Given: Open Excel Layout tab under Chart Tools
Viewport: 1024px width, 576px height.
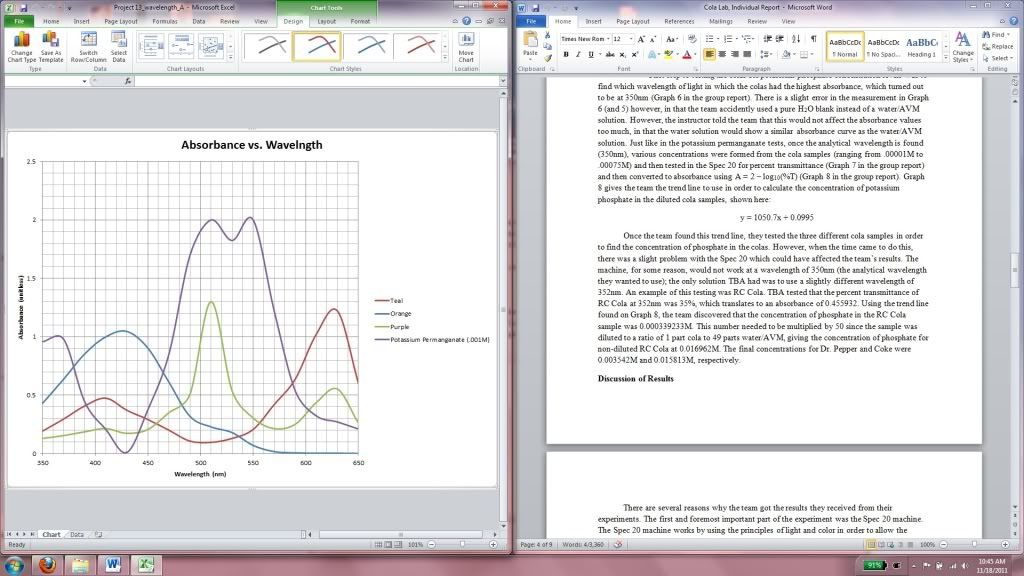Looking at the screenshot, I should click(x=327, y=21).
